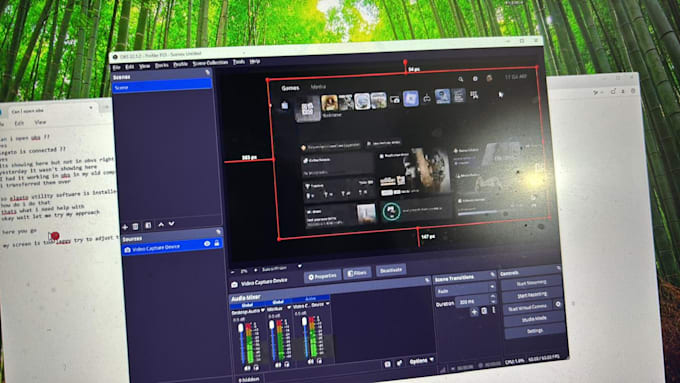Screen dimensions: 680x383
Task: Add a new scene with plus icon
Action: (125, 227)
